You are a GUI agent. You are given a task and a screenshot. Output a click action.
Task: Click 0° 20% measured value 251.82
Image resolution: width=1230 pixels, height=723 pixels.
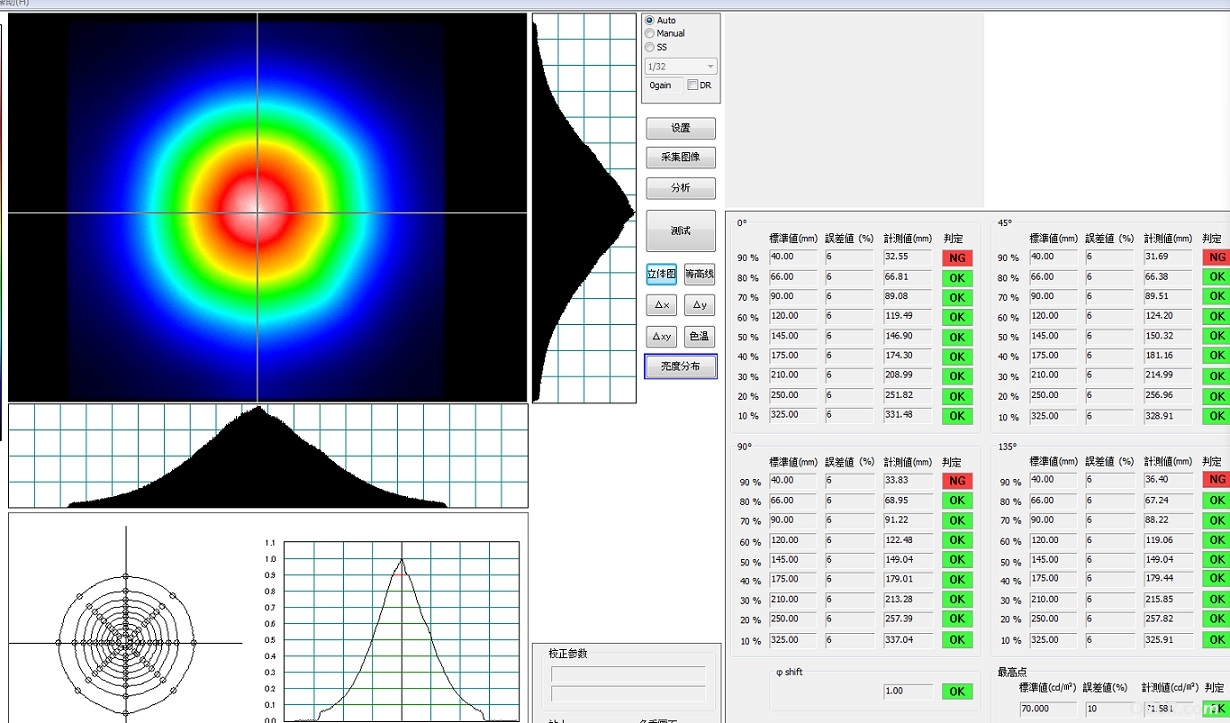[x=908, y=395]
